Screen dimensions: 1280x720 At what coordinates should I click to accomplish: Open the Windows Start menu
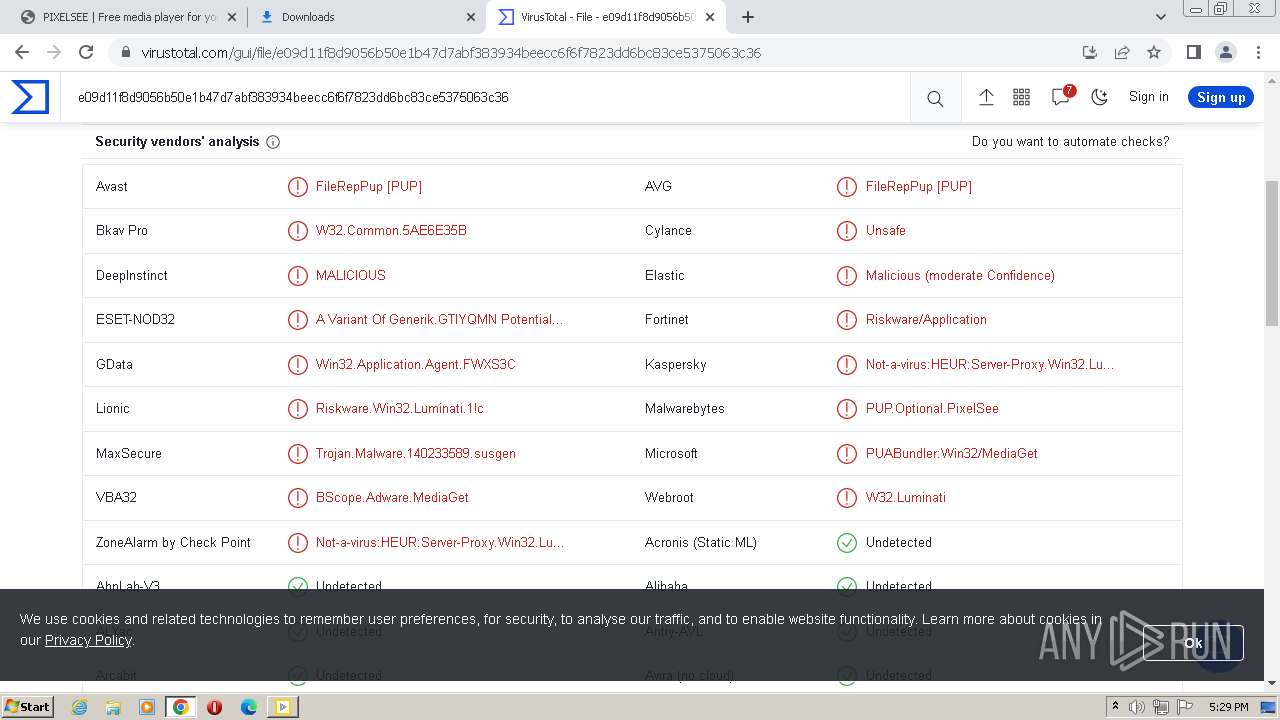click(x=27, y=706)
